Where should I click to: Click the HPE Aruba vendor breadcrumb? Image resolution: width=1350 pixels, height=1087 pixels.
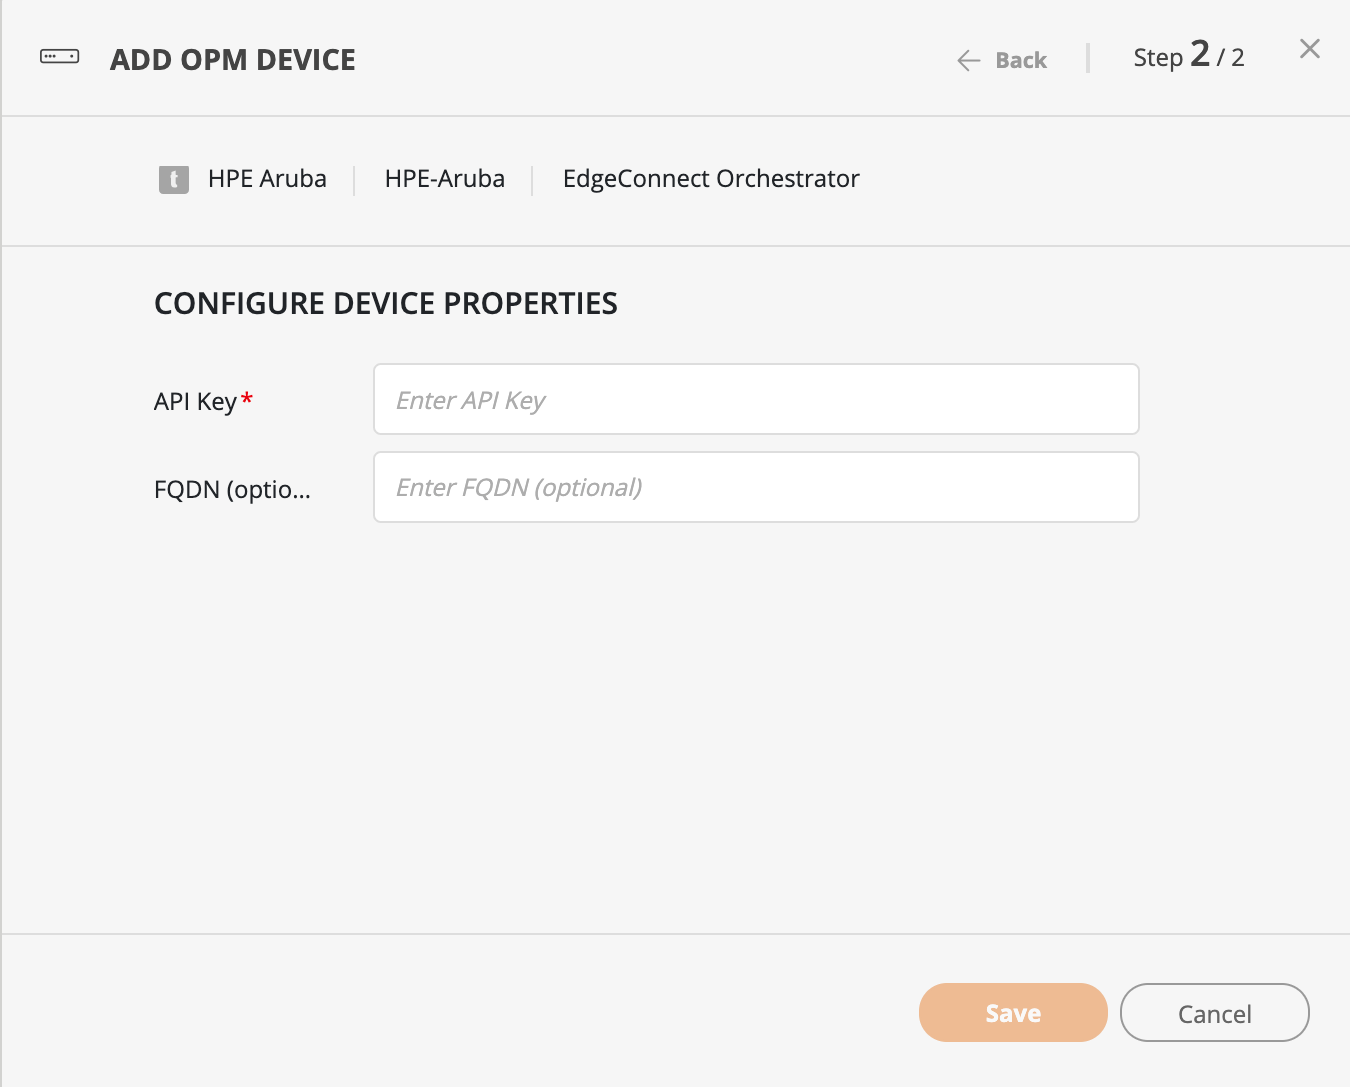(267, 179)
